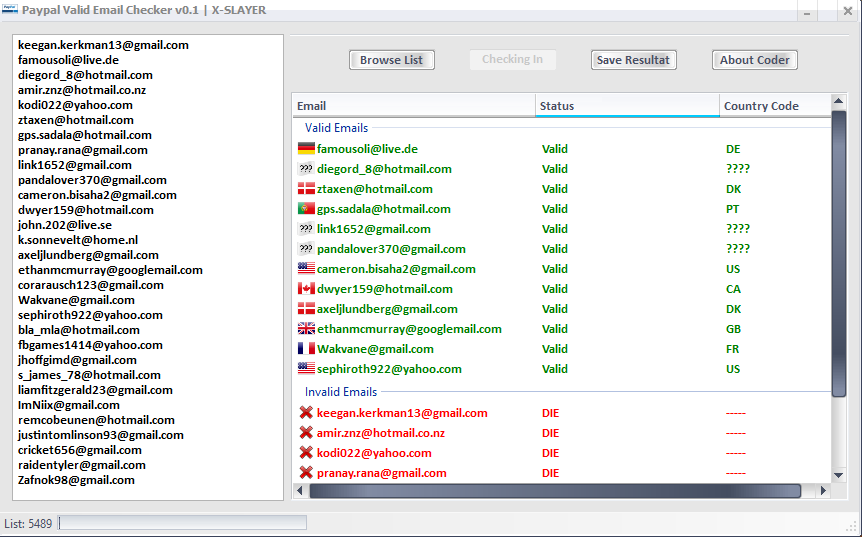This screenshot has height=537, width=862.
Task: Select the GB country code cell
Action: 733,329
